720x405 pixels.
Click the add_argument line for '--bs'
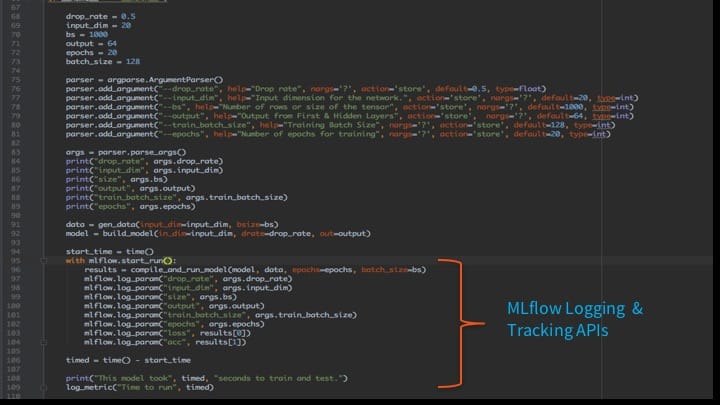(x=350, y=107)
